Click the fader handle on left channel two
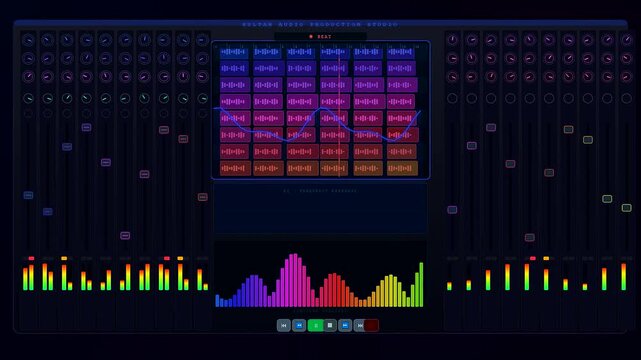The height and width of the screenshot is (360, 641). point(48,212)
